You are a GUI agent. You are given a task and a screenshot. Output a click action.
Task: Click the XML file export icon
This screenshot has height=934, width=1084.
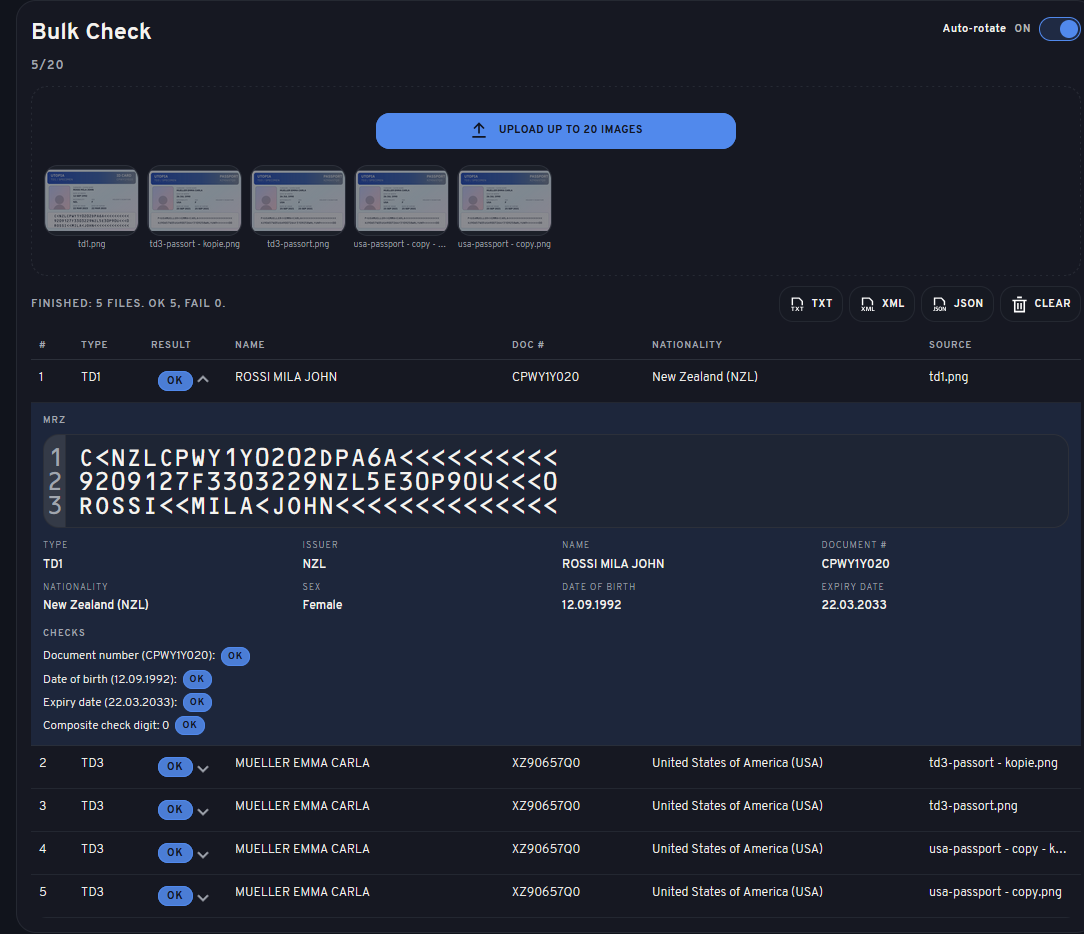click(x=866, y=303)
